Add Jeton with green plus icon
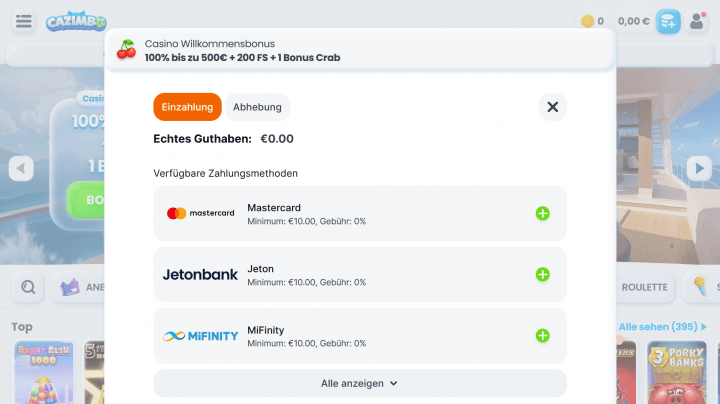Screen dimensions: 720x404 (542, 275)
